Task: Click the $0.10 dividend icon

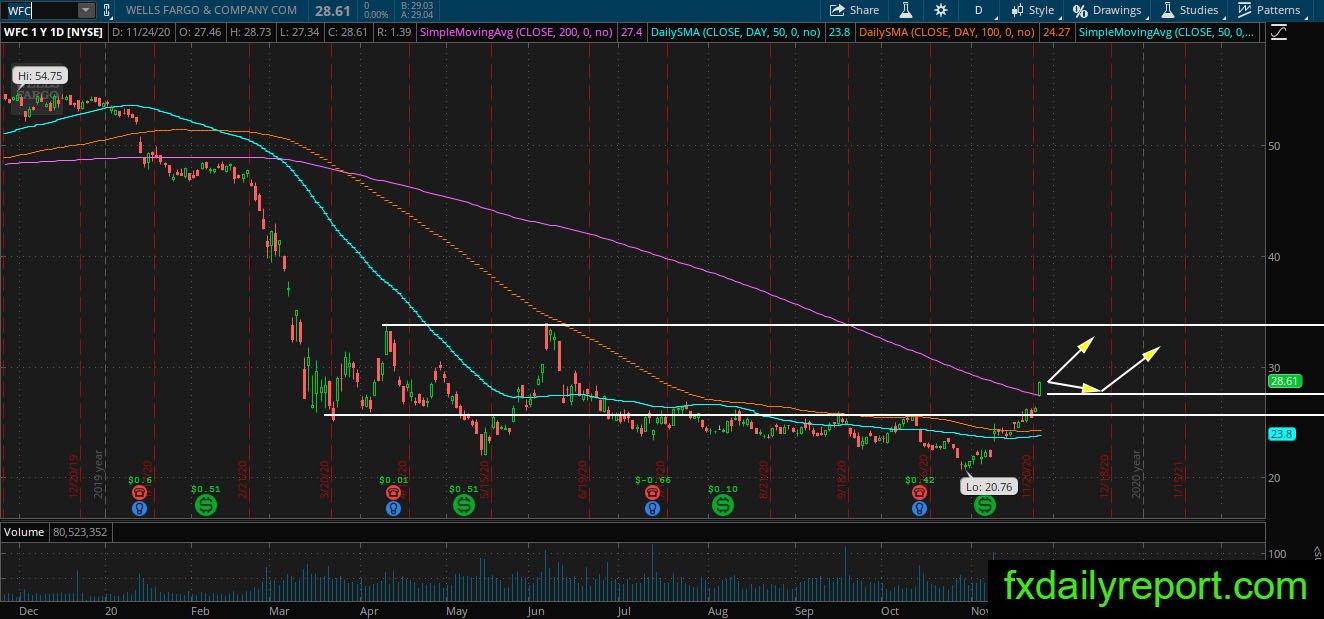Action: 722,506
